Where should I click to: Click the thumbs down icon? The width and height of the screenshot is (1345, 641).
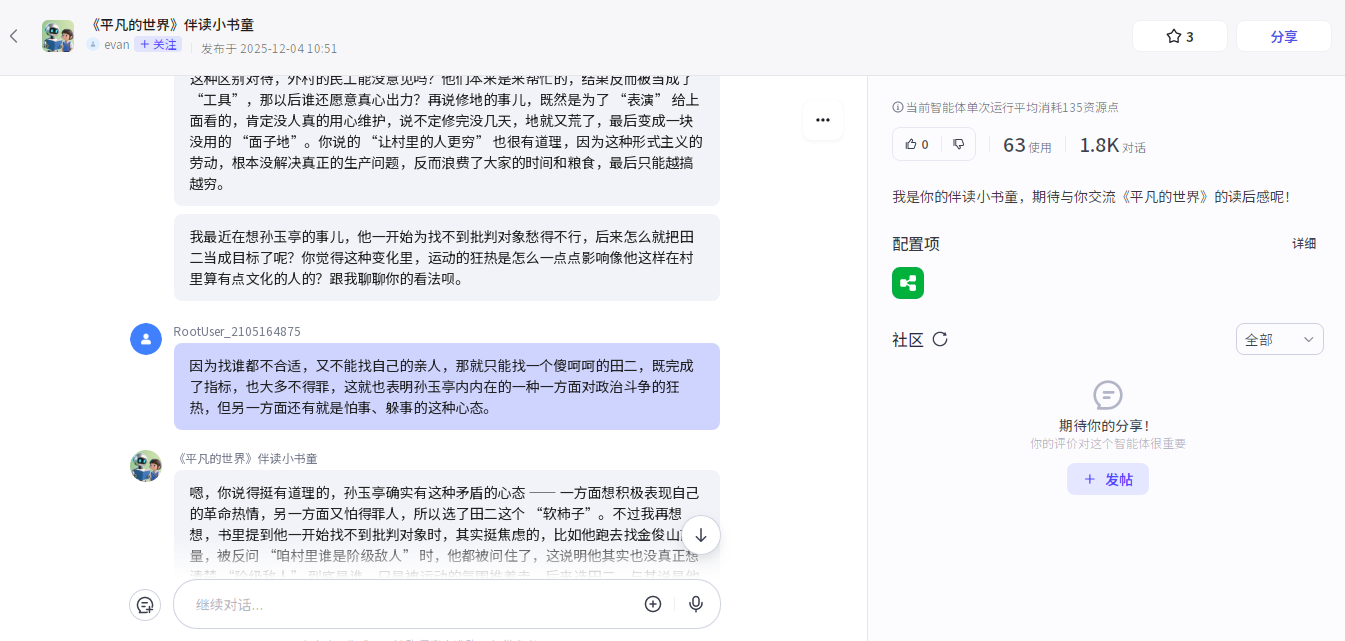[x=958, y=144]
